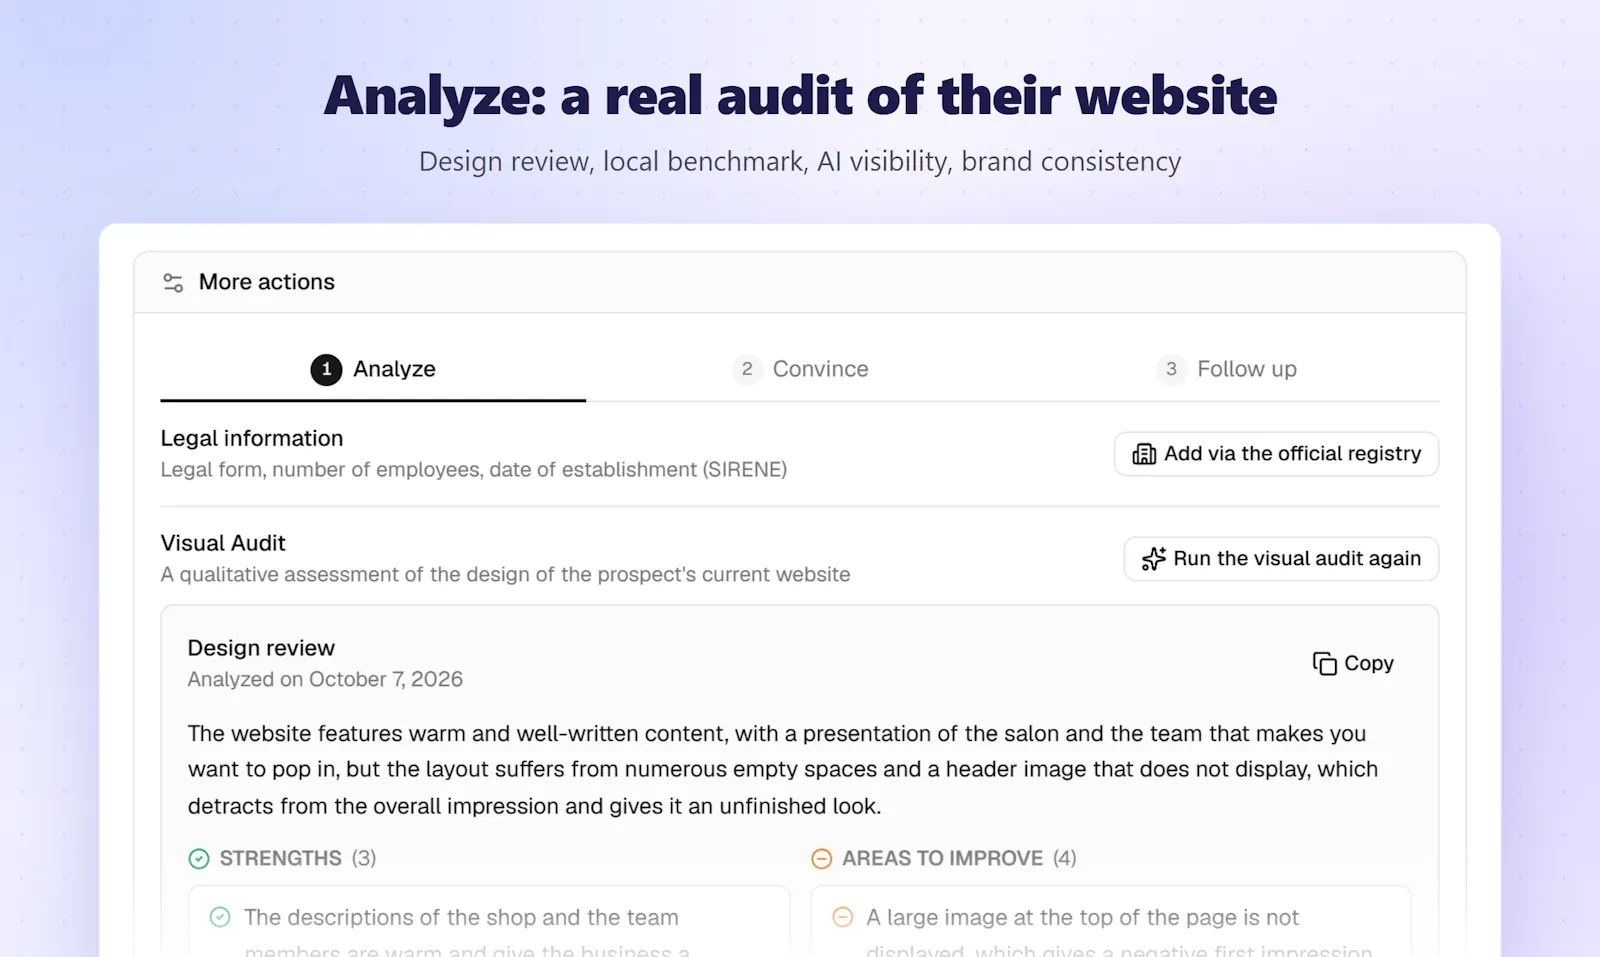This screenshot has width=1600, height=957.
Task: Click the 'Analyze: a real audit' headline
Action: tap(800, 97)
